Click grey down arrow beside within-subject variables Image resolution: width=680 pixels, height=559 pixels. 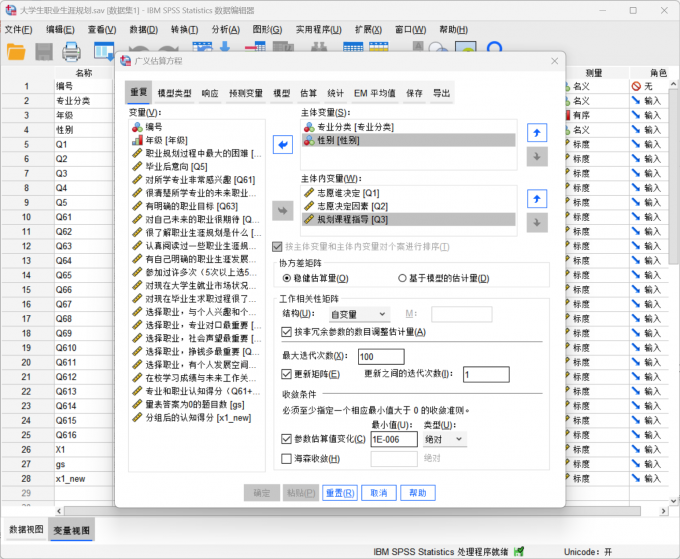click(x=537, y=222)
